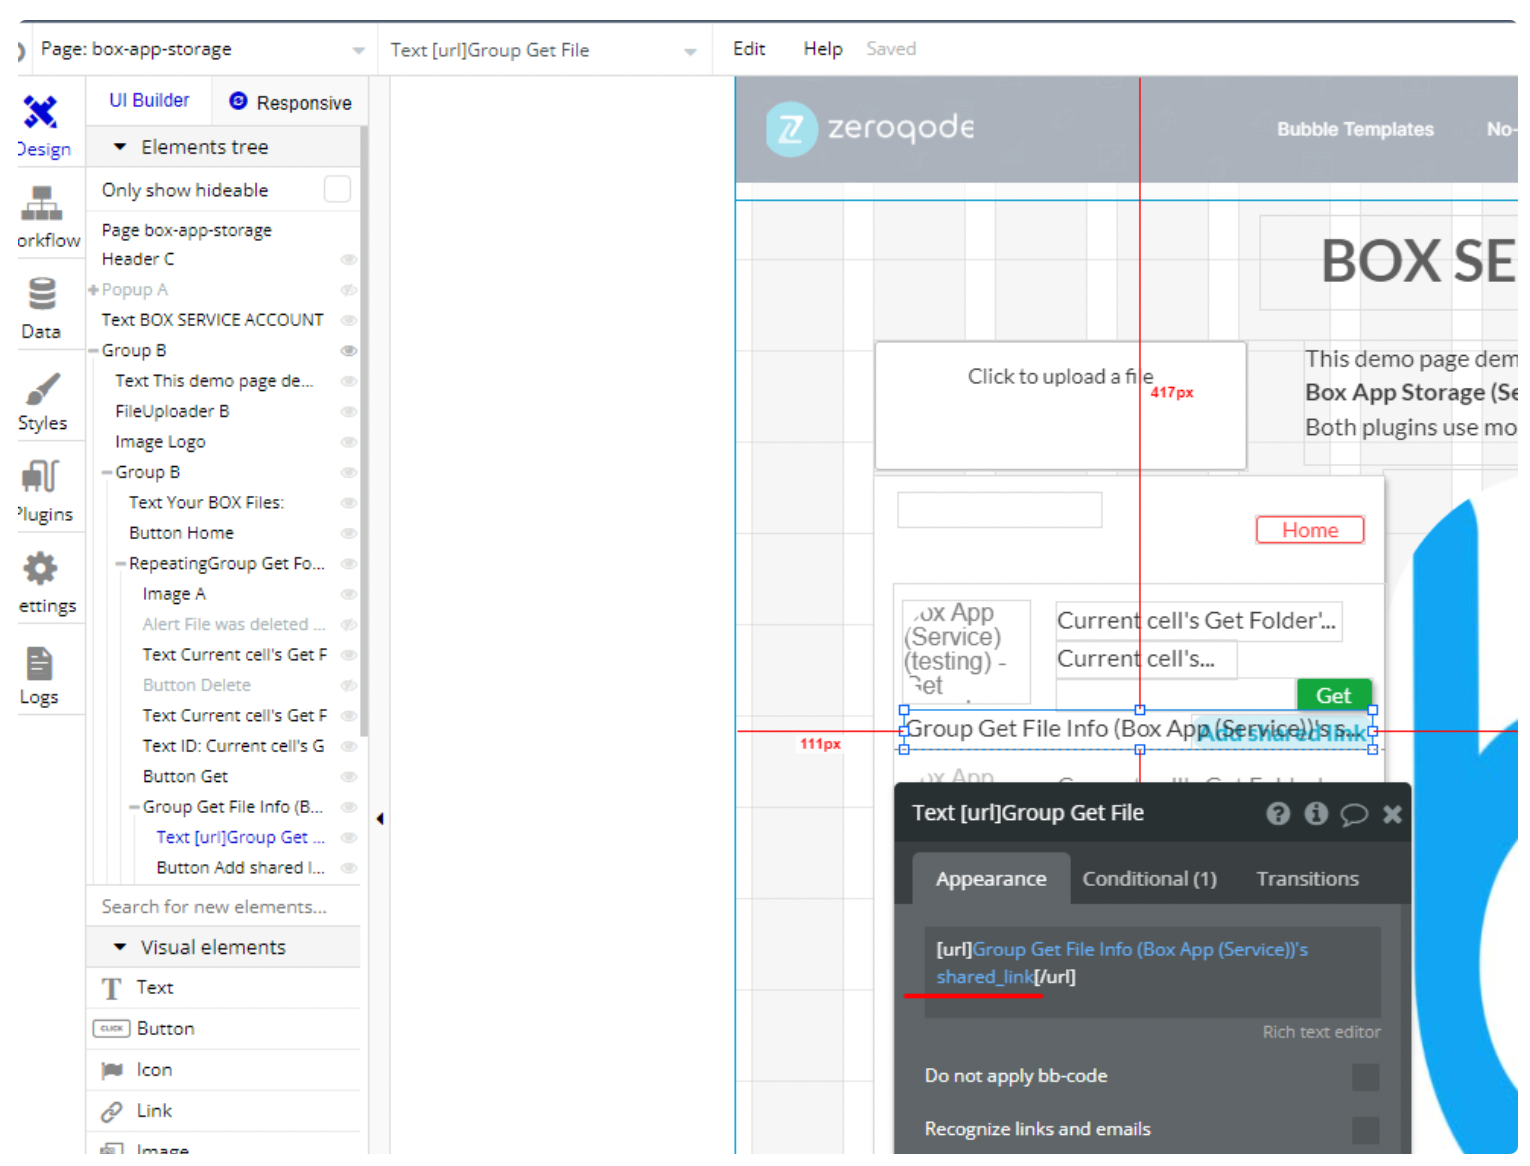The height and width of the screenshot is (1166, 1530).
Task: Enable Do not apply bb-code checkbox
Action: (x=1365, y=1077)
